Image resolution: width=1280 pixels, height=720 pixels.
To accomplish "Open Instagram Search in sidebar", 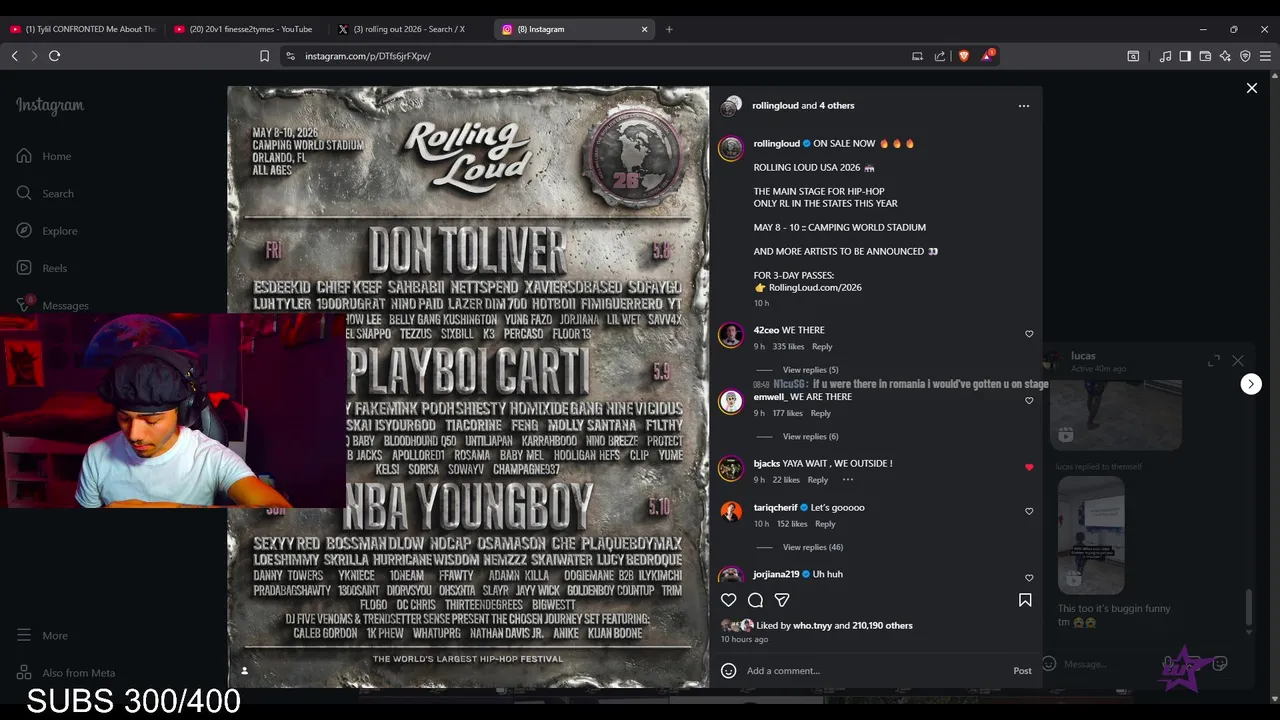I will coord(45,193).
